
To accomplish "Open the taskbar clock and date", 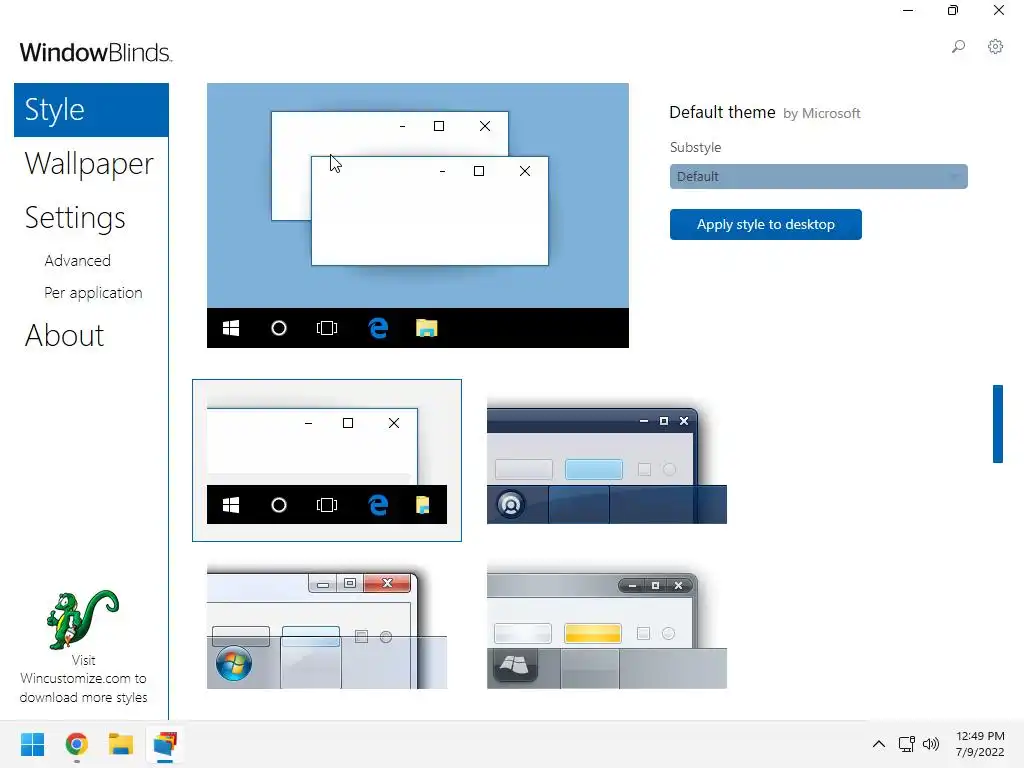I will tap(980, 744).
